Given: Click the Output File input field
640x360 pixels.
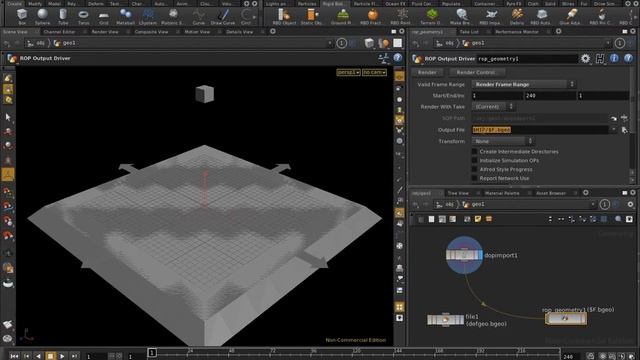Looking at the screenshot, I should click(540, 130).
